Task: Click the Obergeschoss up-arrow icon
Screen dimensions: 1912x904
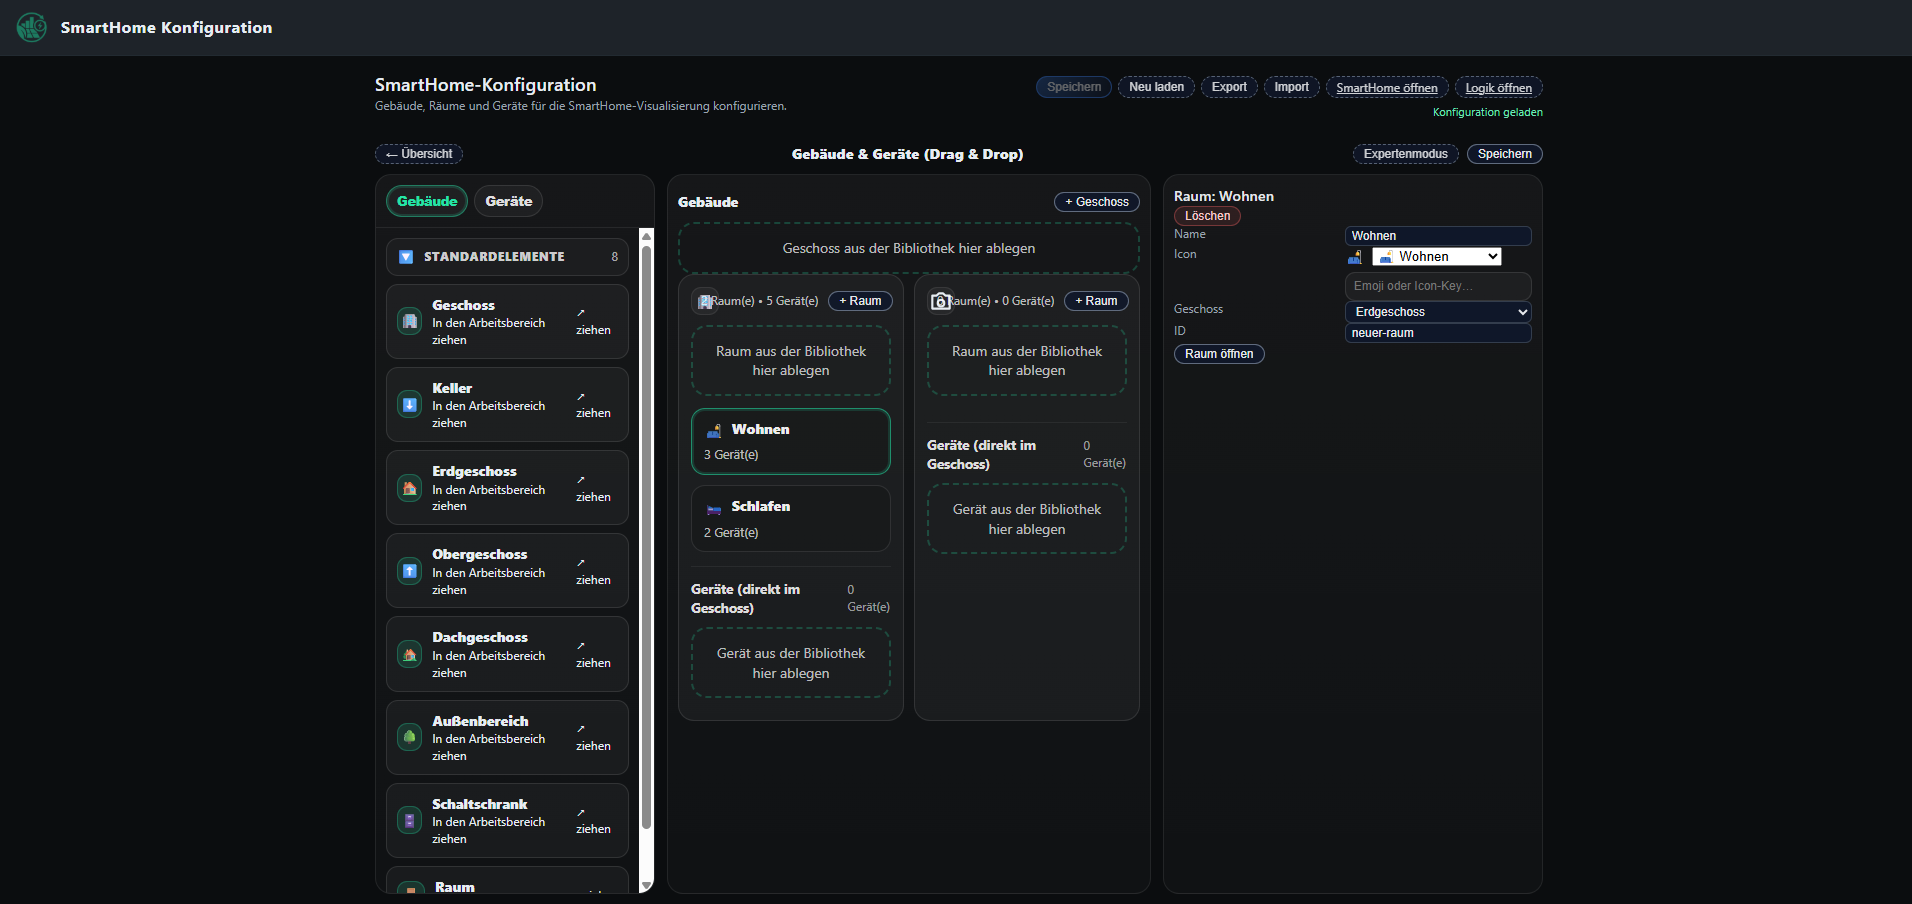Action: (410, 571)
